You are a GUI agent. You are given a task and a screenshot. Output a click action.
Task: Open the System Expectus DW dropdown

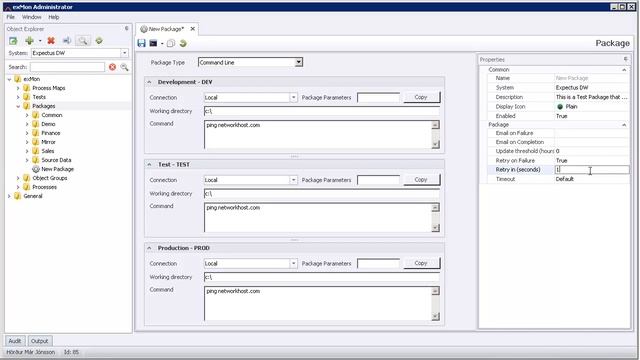124,53
